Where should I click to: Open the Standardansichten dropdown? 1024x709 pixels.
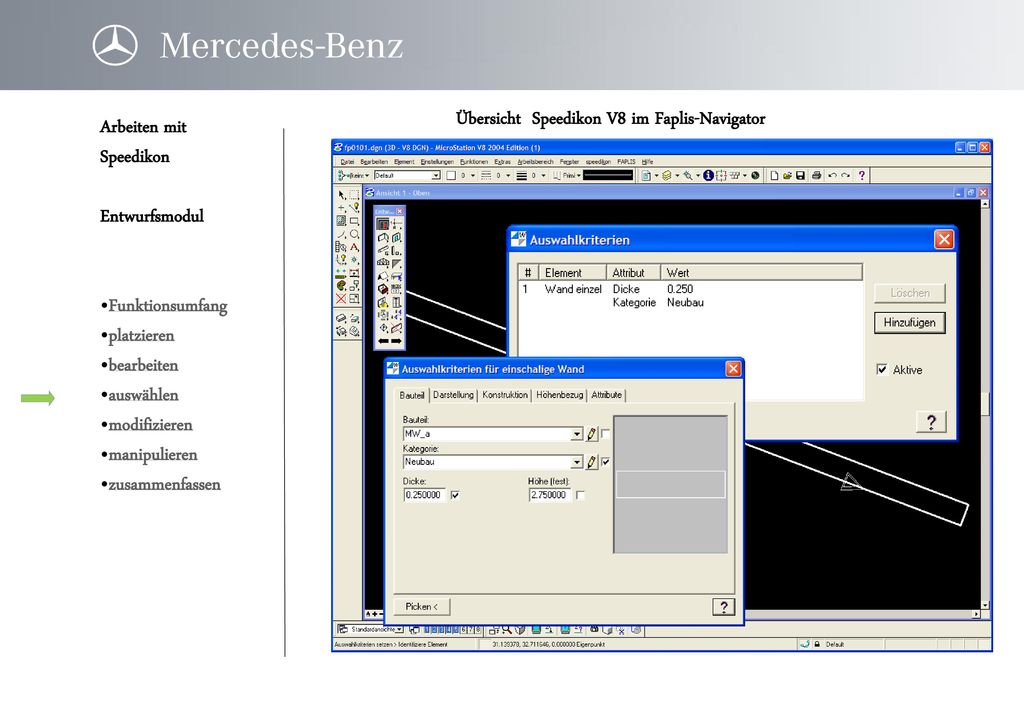pyautogui.click(x=399, y=629)
